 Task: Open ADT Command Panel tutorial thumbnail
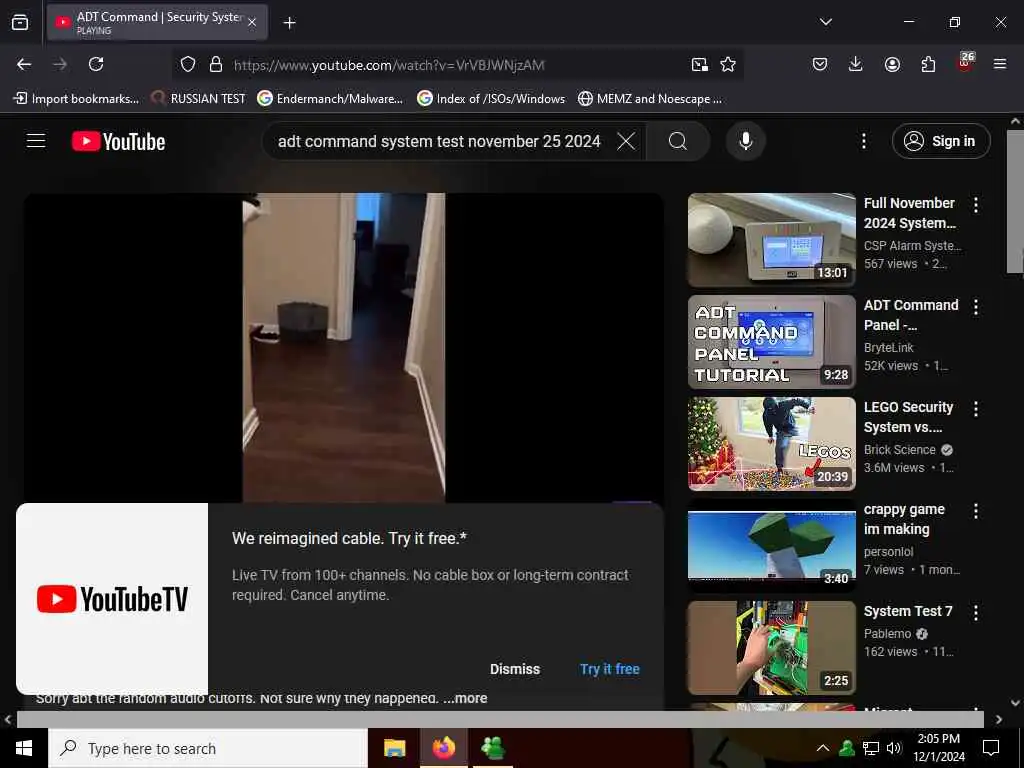pos(771,342)
